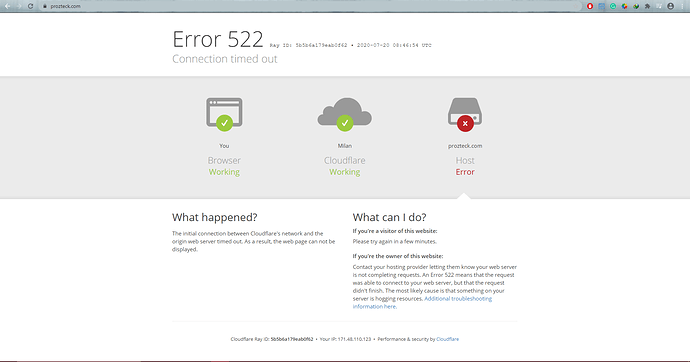Image resolution: width=690 pixels, height=362 pixels.
Task: Open the Chrome three-dot menu
Action: pyautogui.click(x=682, y=6)
